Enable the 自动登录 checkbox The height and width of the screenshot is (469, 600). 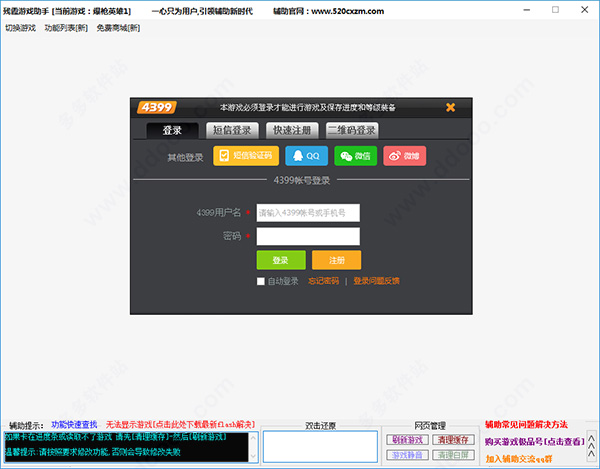(261, 281)
